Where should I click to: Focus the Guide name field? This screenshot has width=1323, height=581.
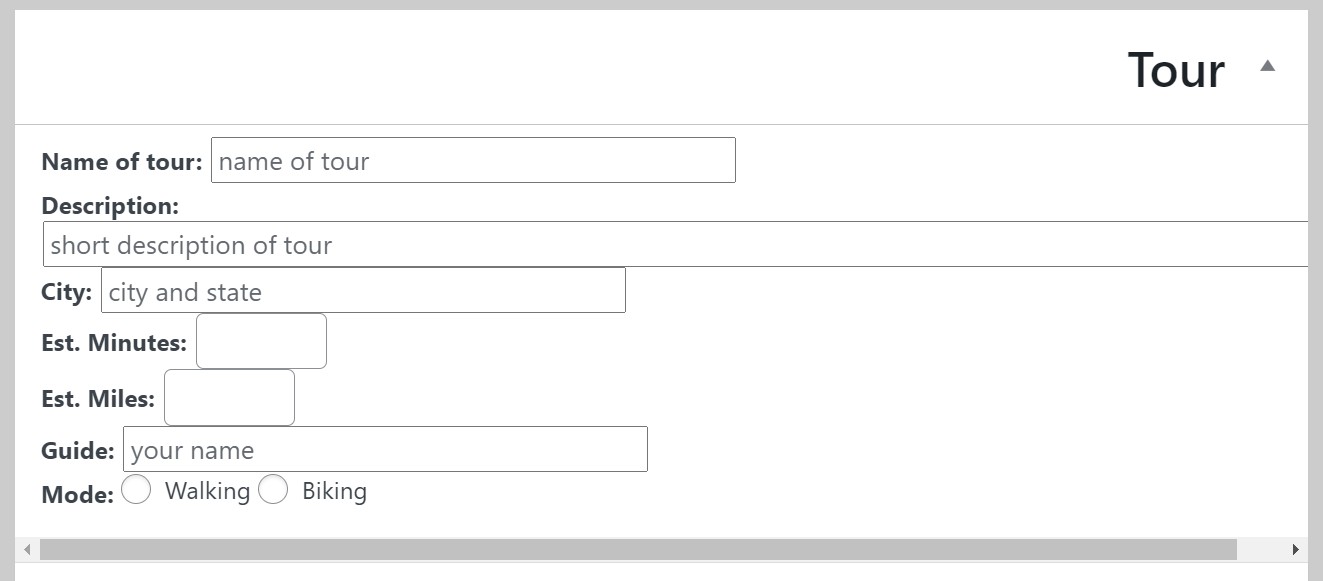tap(385, 450)
